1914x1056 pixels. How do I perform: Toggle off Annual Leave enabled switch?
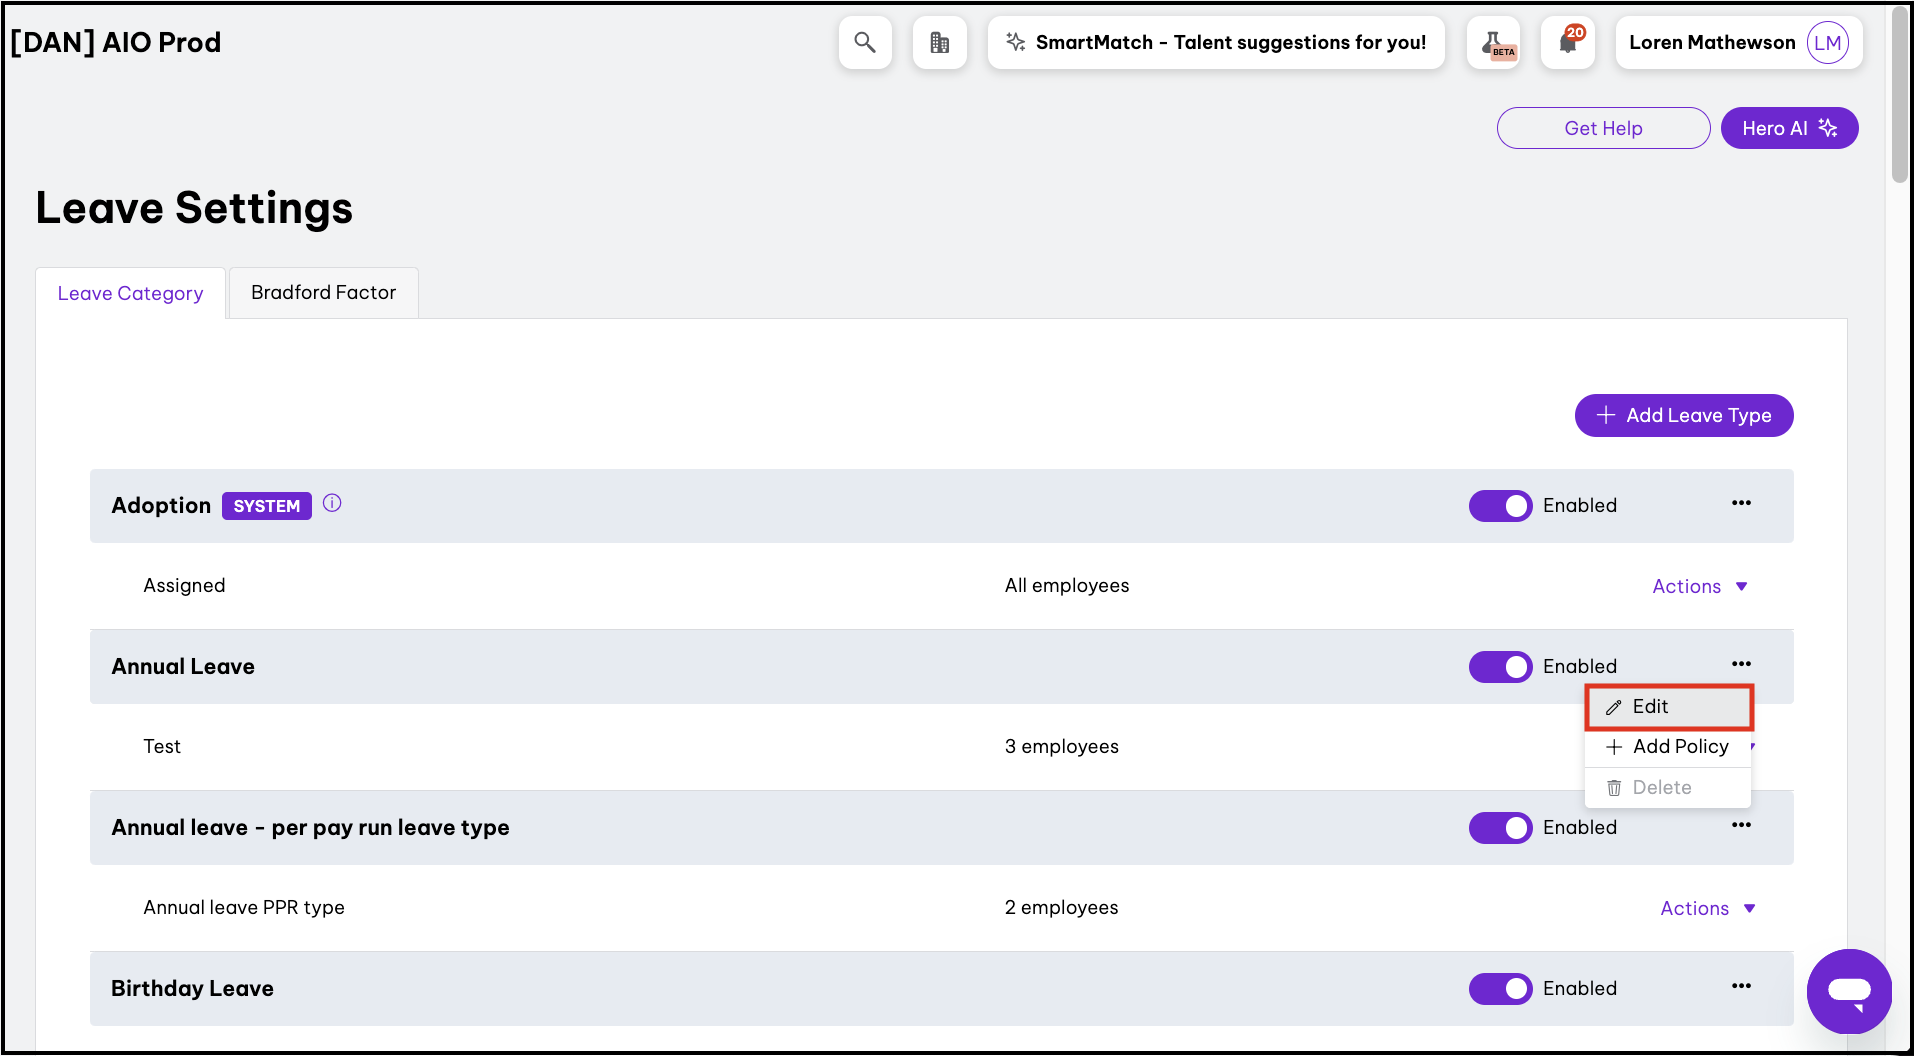pyautogui.click(x=1500, y=667)
